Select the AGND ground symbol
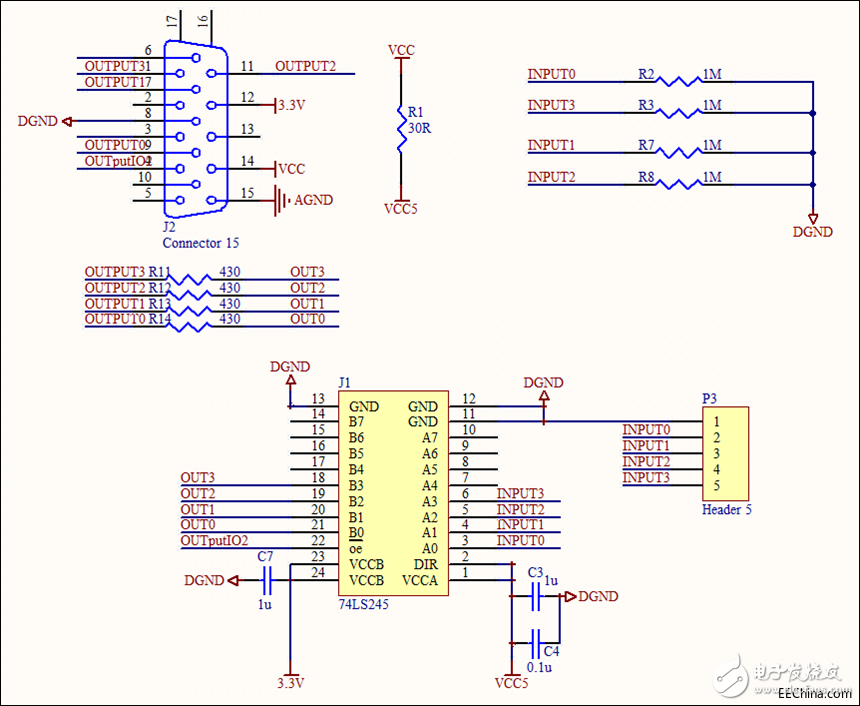Screen dimensions: 860x706 click(x=280, y=201)
